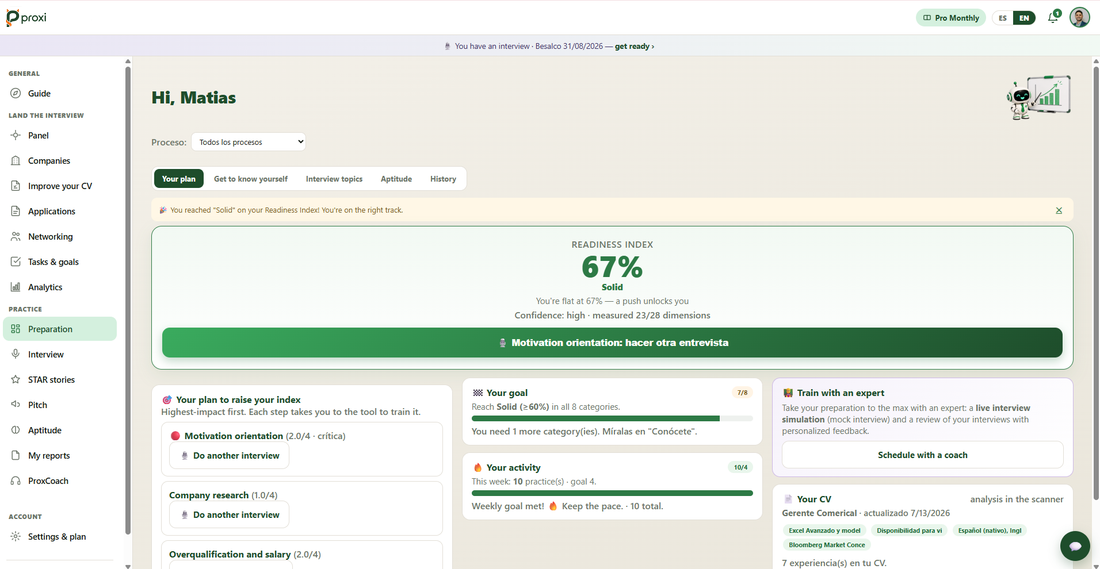Click the Tasks & goals checkbox icon
1100x569 pixels.
[15, 262]
